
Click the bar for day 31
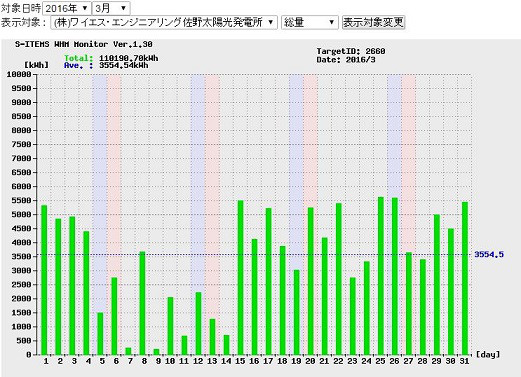(x=465, y=278)
